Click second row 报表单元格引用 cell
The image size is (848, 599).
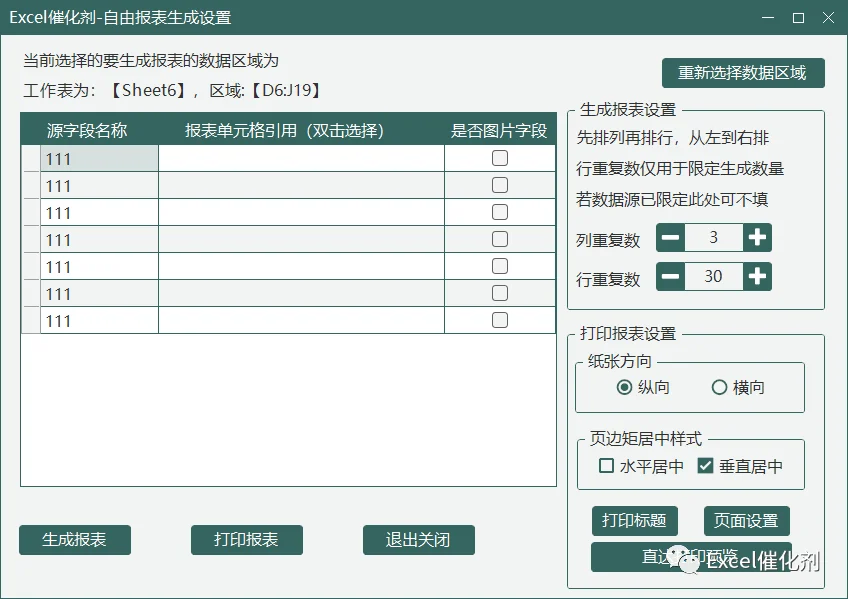[x=302, y=185]
